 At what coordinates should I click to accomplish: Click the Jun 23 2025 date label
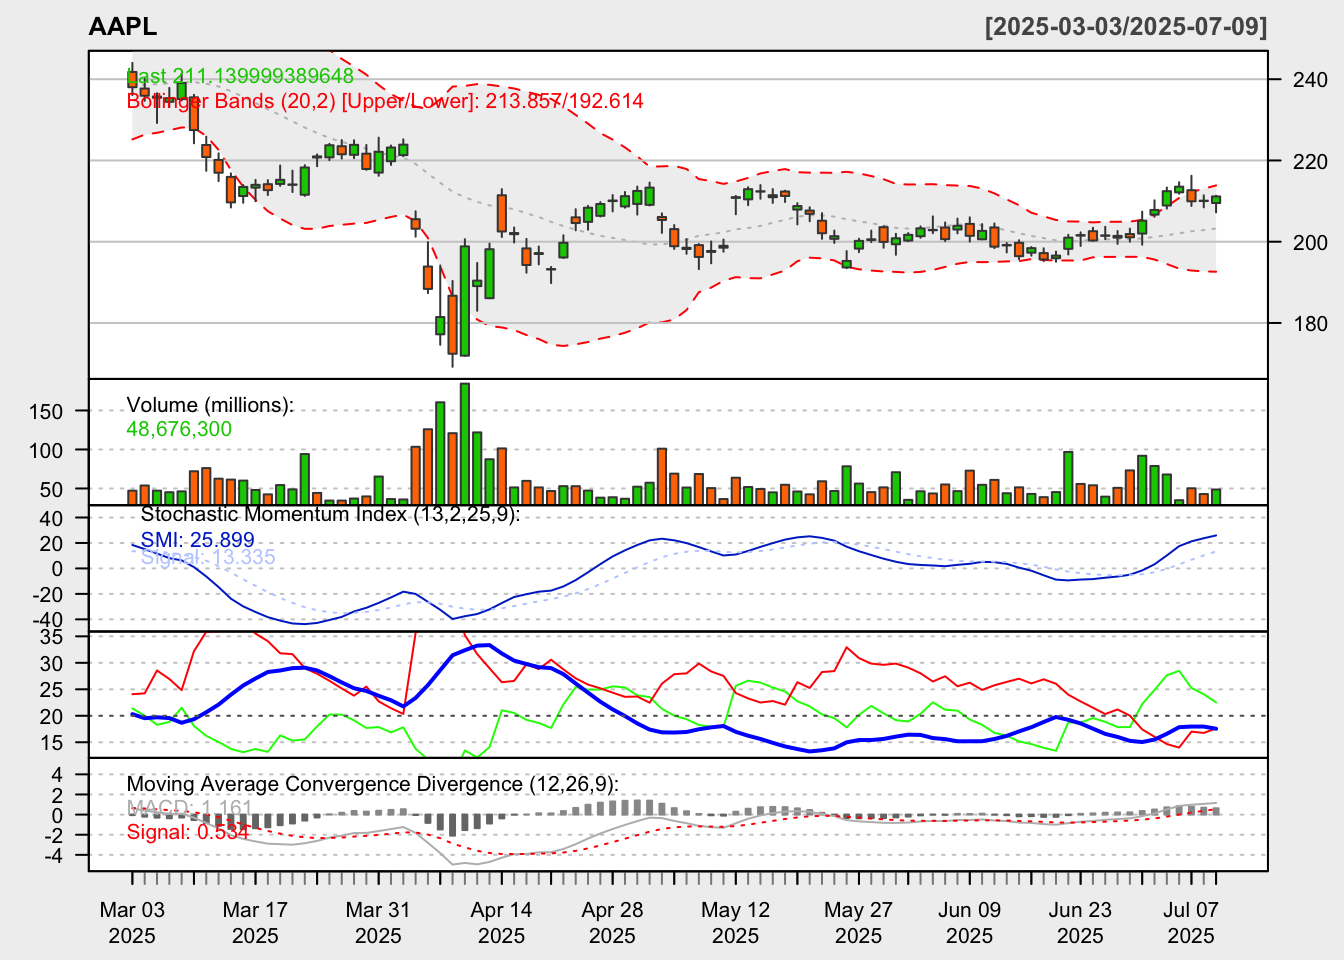[x=1080, y=923]
